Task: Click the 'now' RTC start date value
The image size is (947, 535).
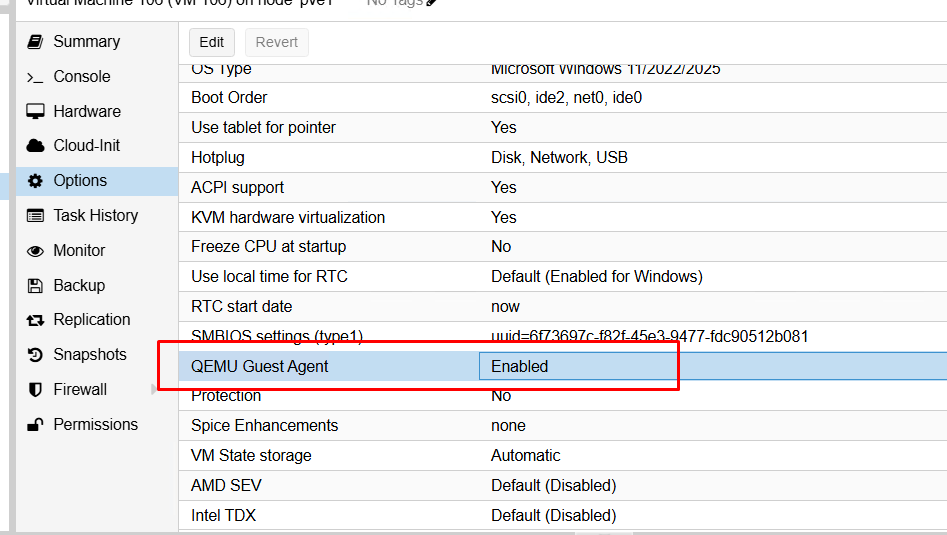Action: pyautogui.click(x=506, y=307)
